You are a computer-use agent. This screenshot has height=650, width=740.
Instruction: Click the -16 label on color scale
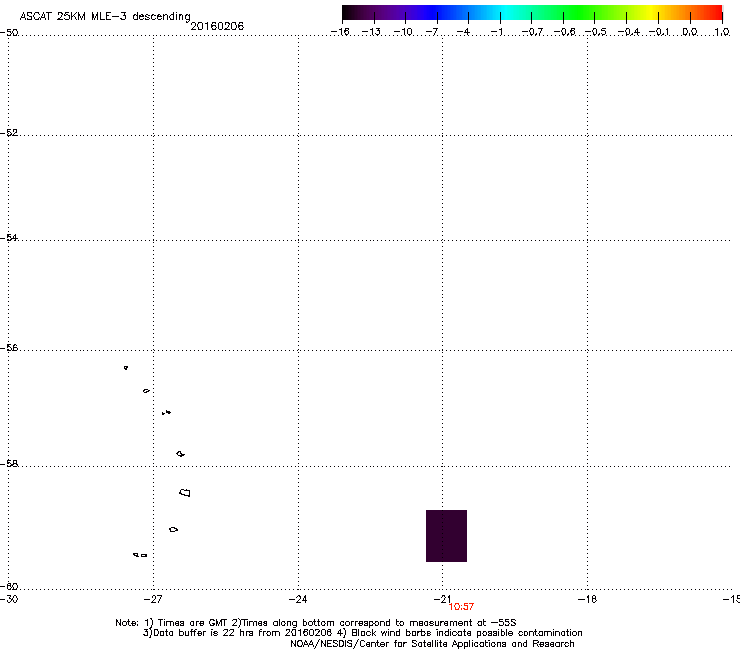pos(340,32)
